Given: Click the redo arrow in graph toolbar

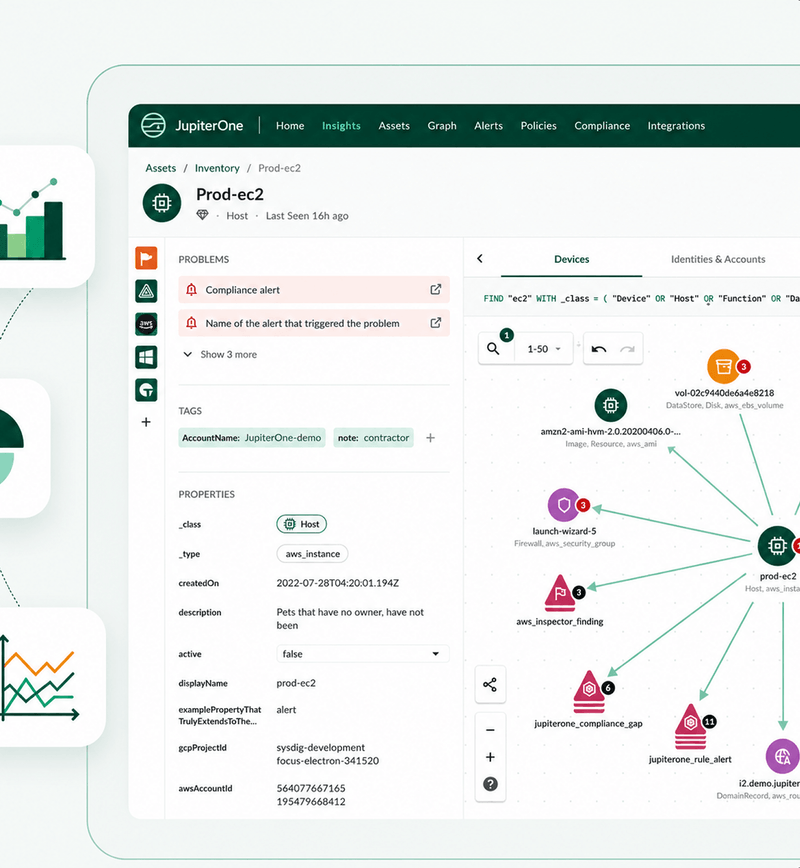Looking at the screenshot, I should pos(627,349).
